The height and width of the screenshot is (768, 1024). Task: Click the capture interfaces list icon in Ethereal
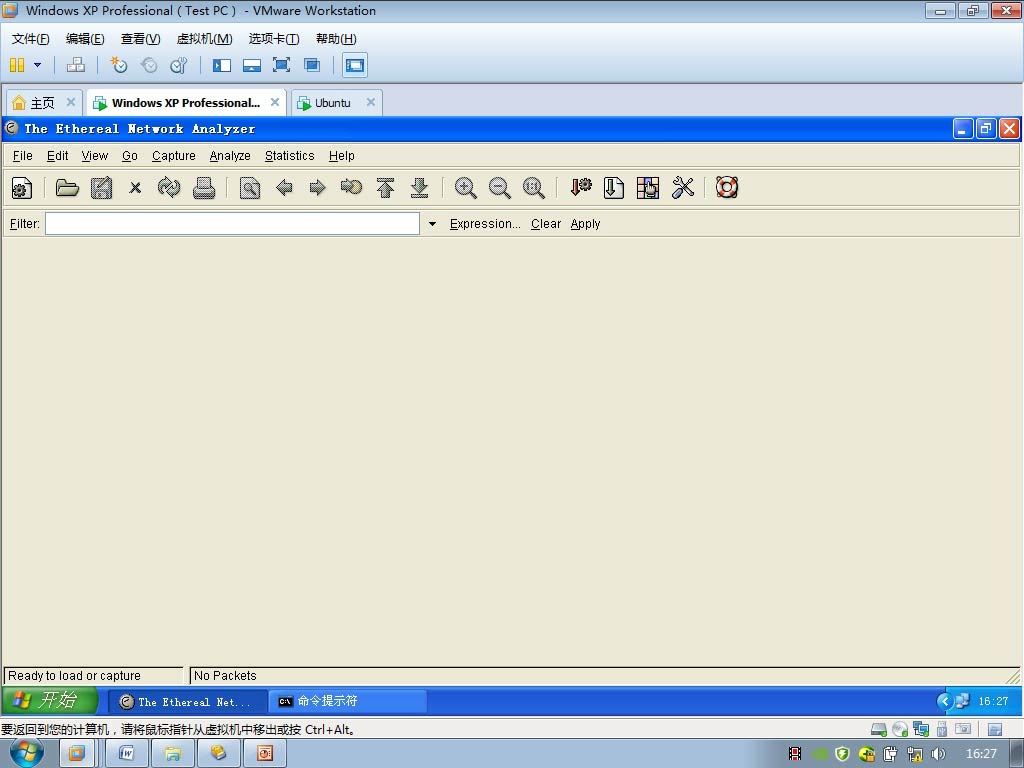(x=22, y=188)
